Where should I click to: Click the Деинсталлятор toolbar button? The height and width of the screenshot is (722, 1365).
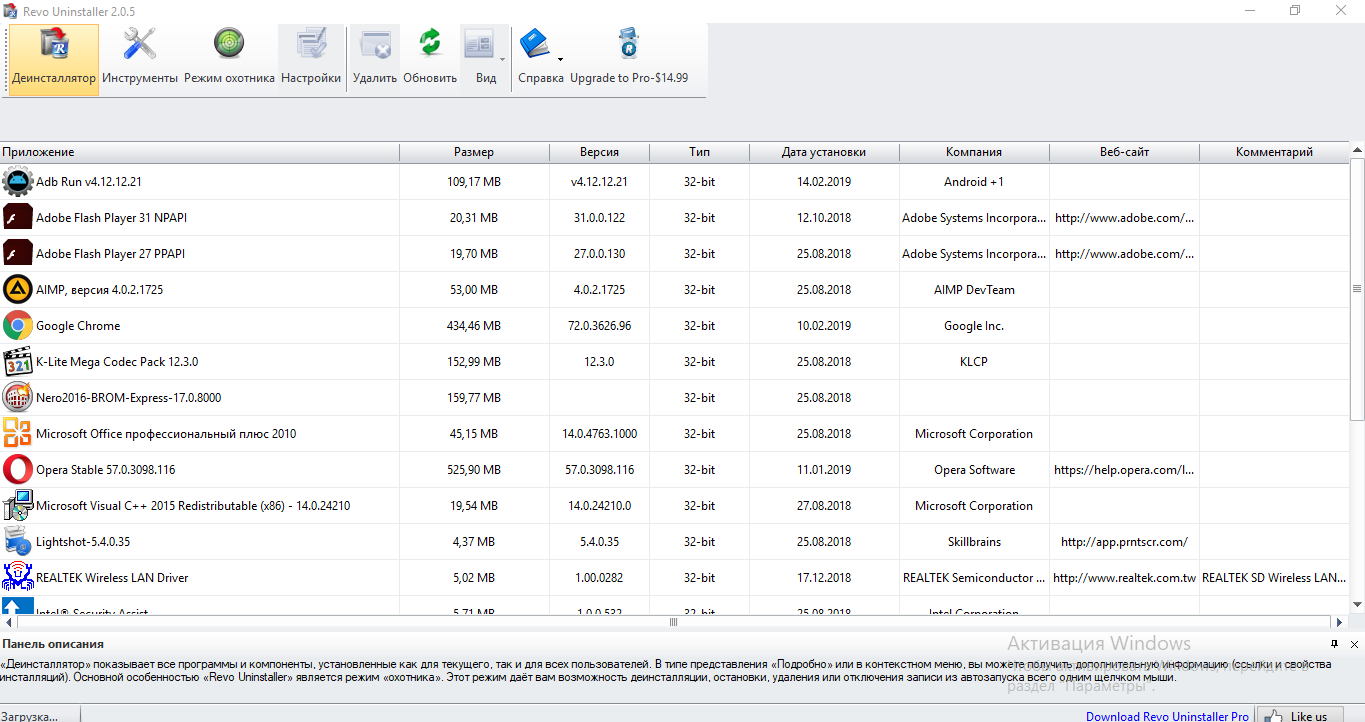[54, 57]
